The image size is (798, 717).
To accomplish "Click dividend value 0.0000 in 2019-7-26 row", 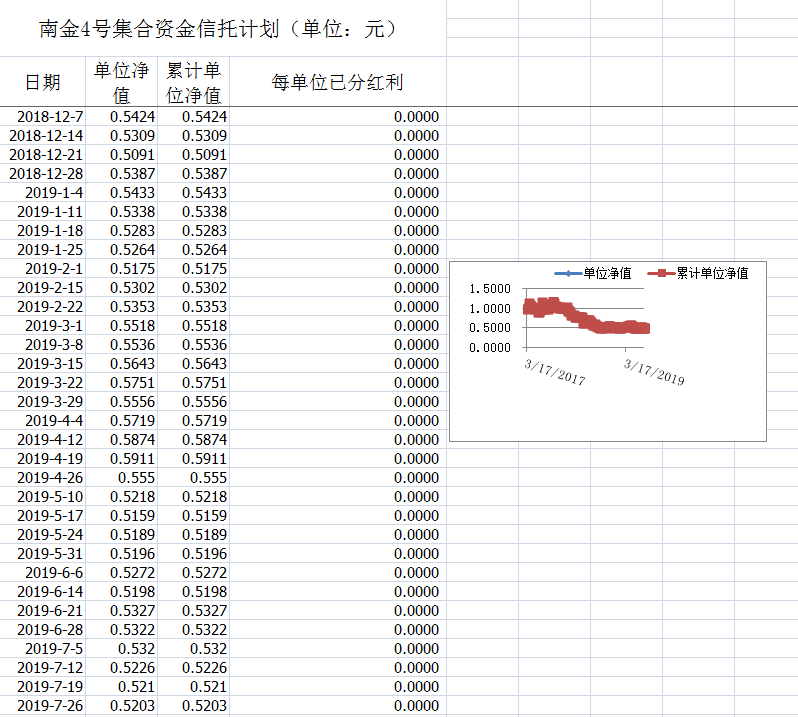I will tap(337, 706).
